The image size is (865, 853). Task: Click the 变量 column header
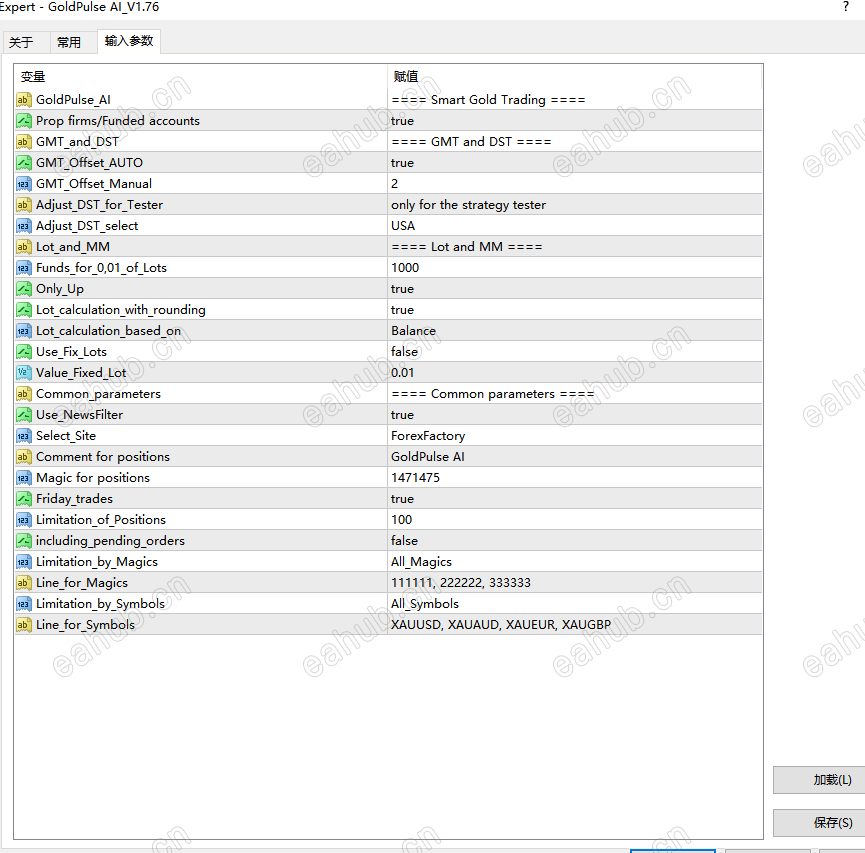201,77
